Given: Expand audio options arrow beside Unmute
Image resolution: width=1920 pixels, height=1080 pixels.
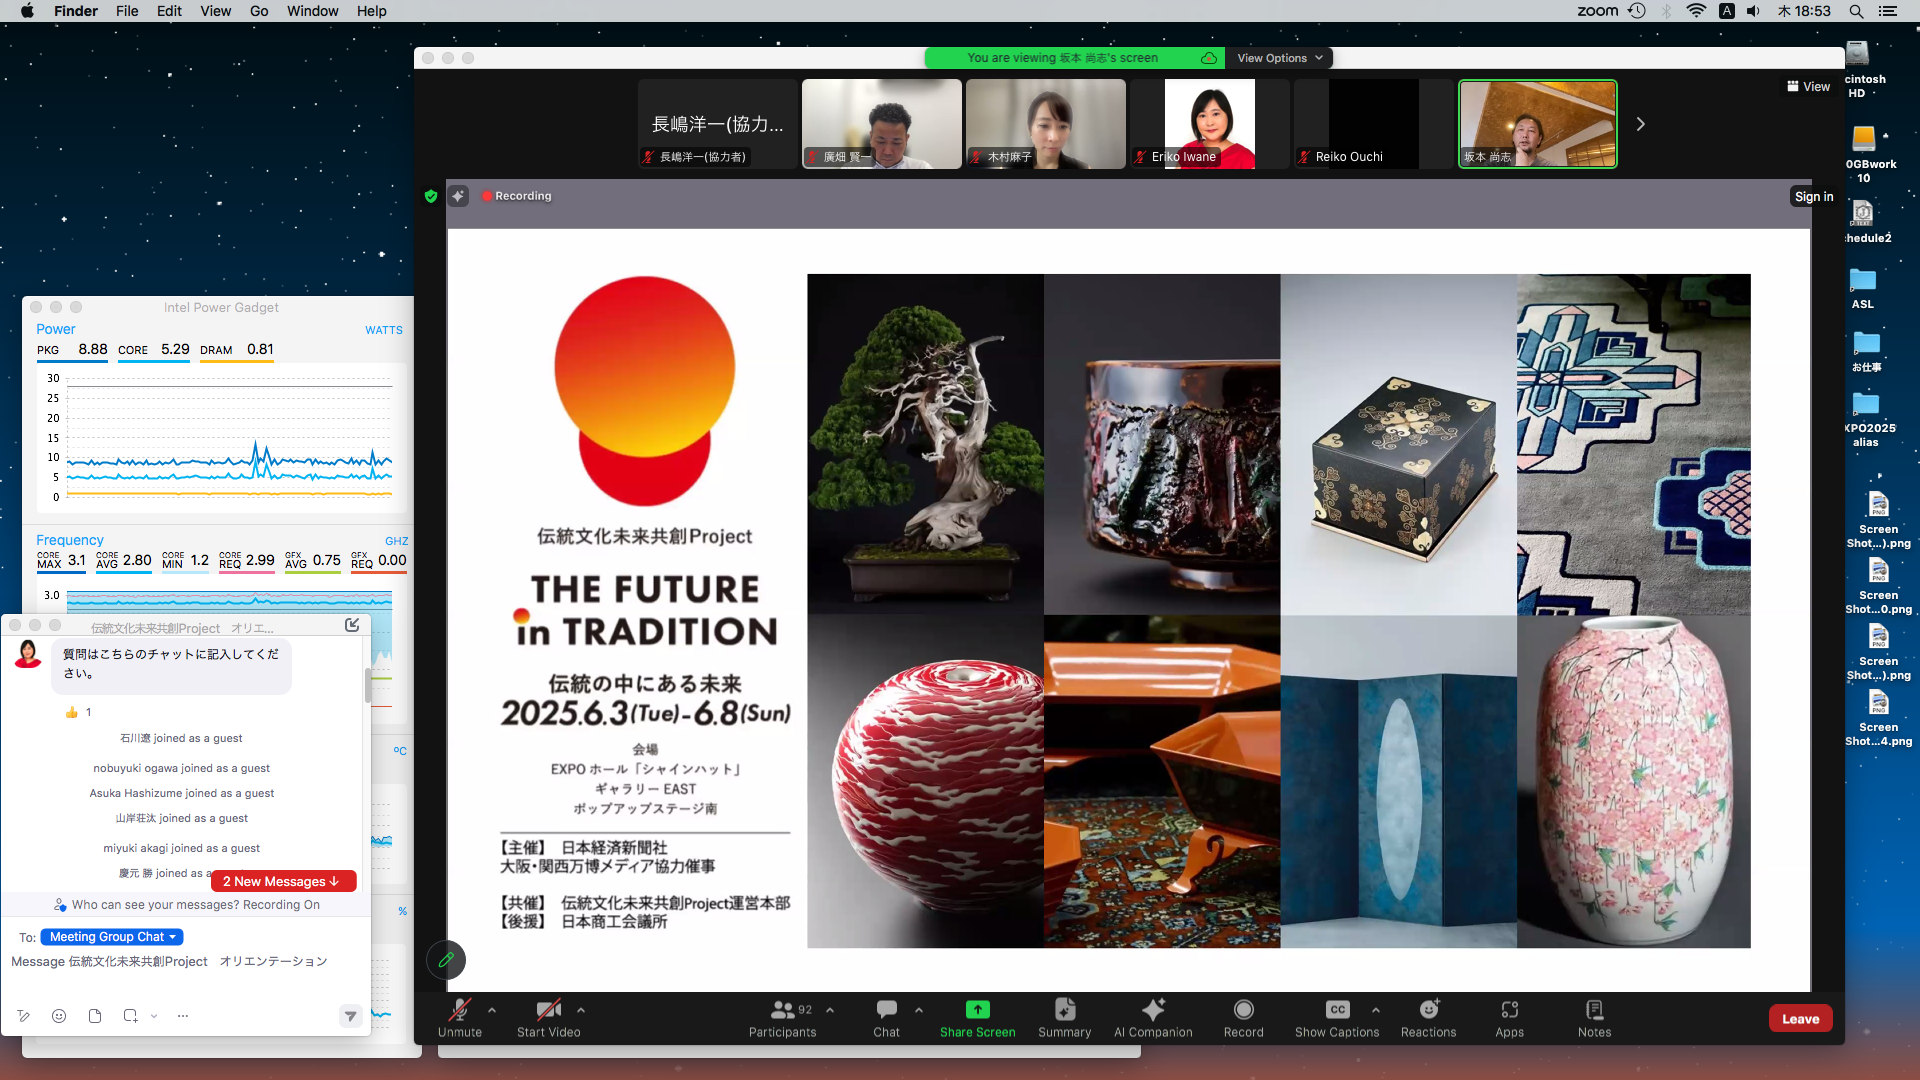Looking at the screenshot, I should 492,1010.
